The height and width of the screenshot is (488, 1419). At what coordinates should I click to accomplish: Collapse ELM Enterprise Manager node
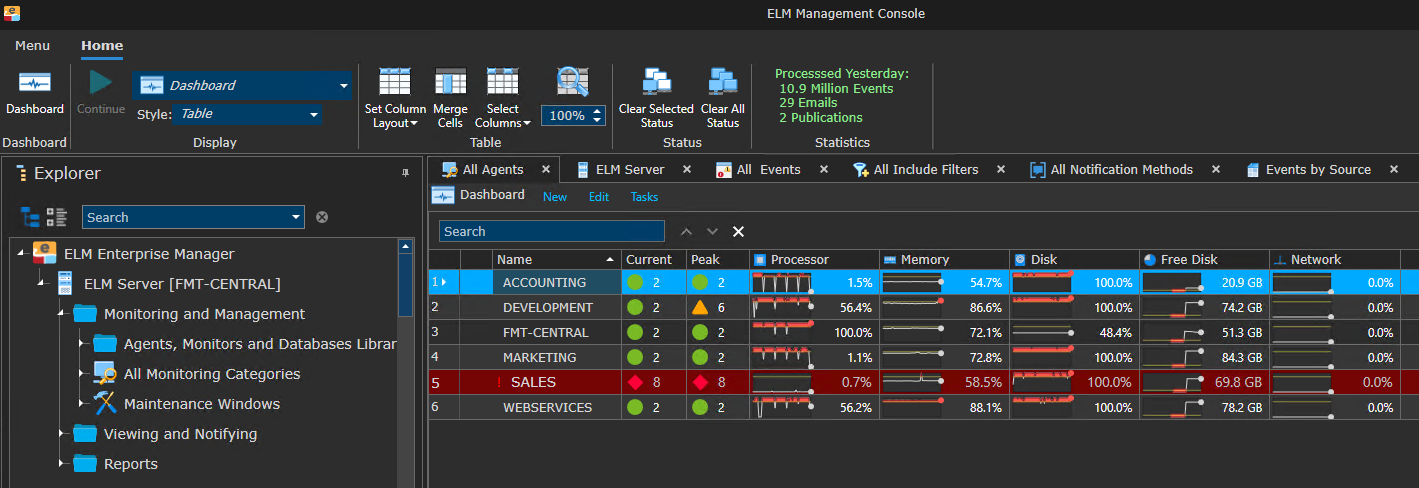21,254
